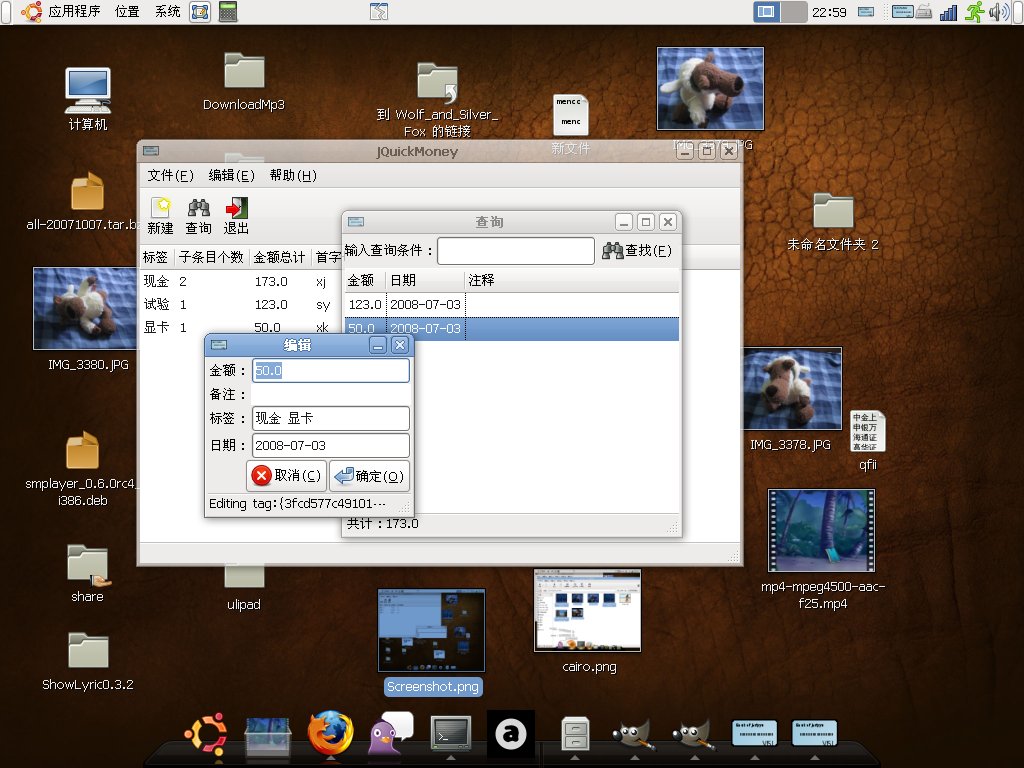Click the 注释 column header in 查询 window
Viewport: 1024px width, 768px height.
click(571, 280)
